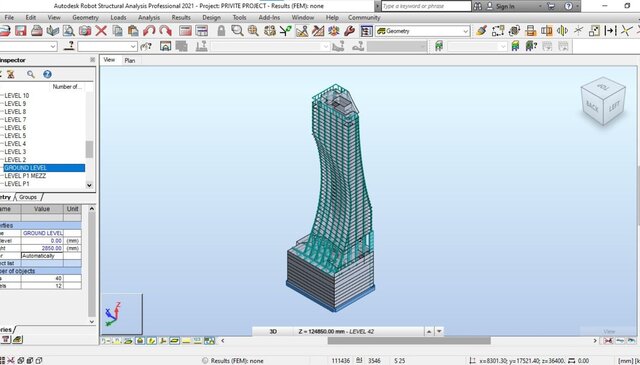The width and height of the screenshot is (640, 365).
Task: Click the 3D button in the view bar
Action: click(x=273, y=332)
